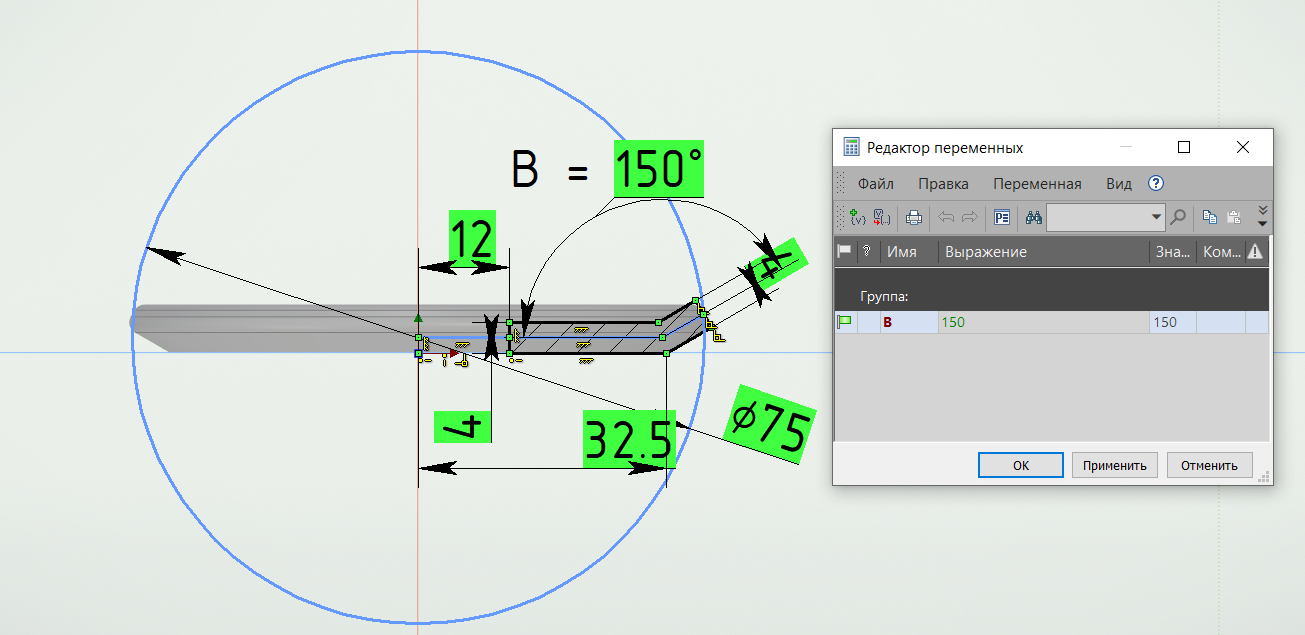Click the flag column header

844,252
